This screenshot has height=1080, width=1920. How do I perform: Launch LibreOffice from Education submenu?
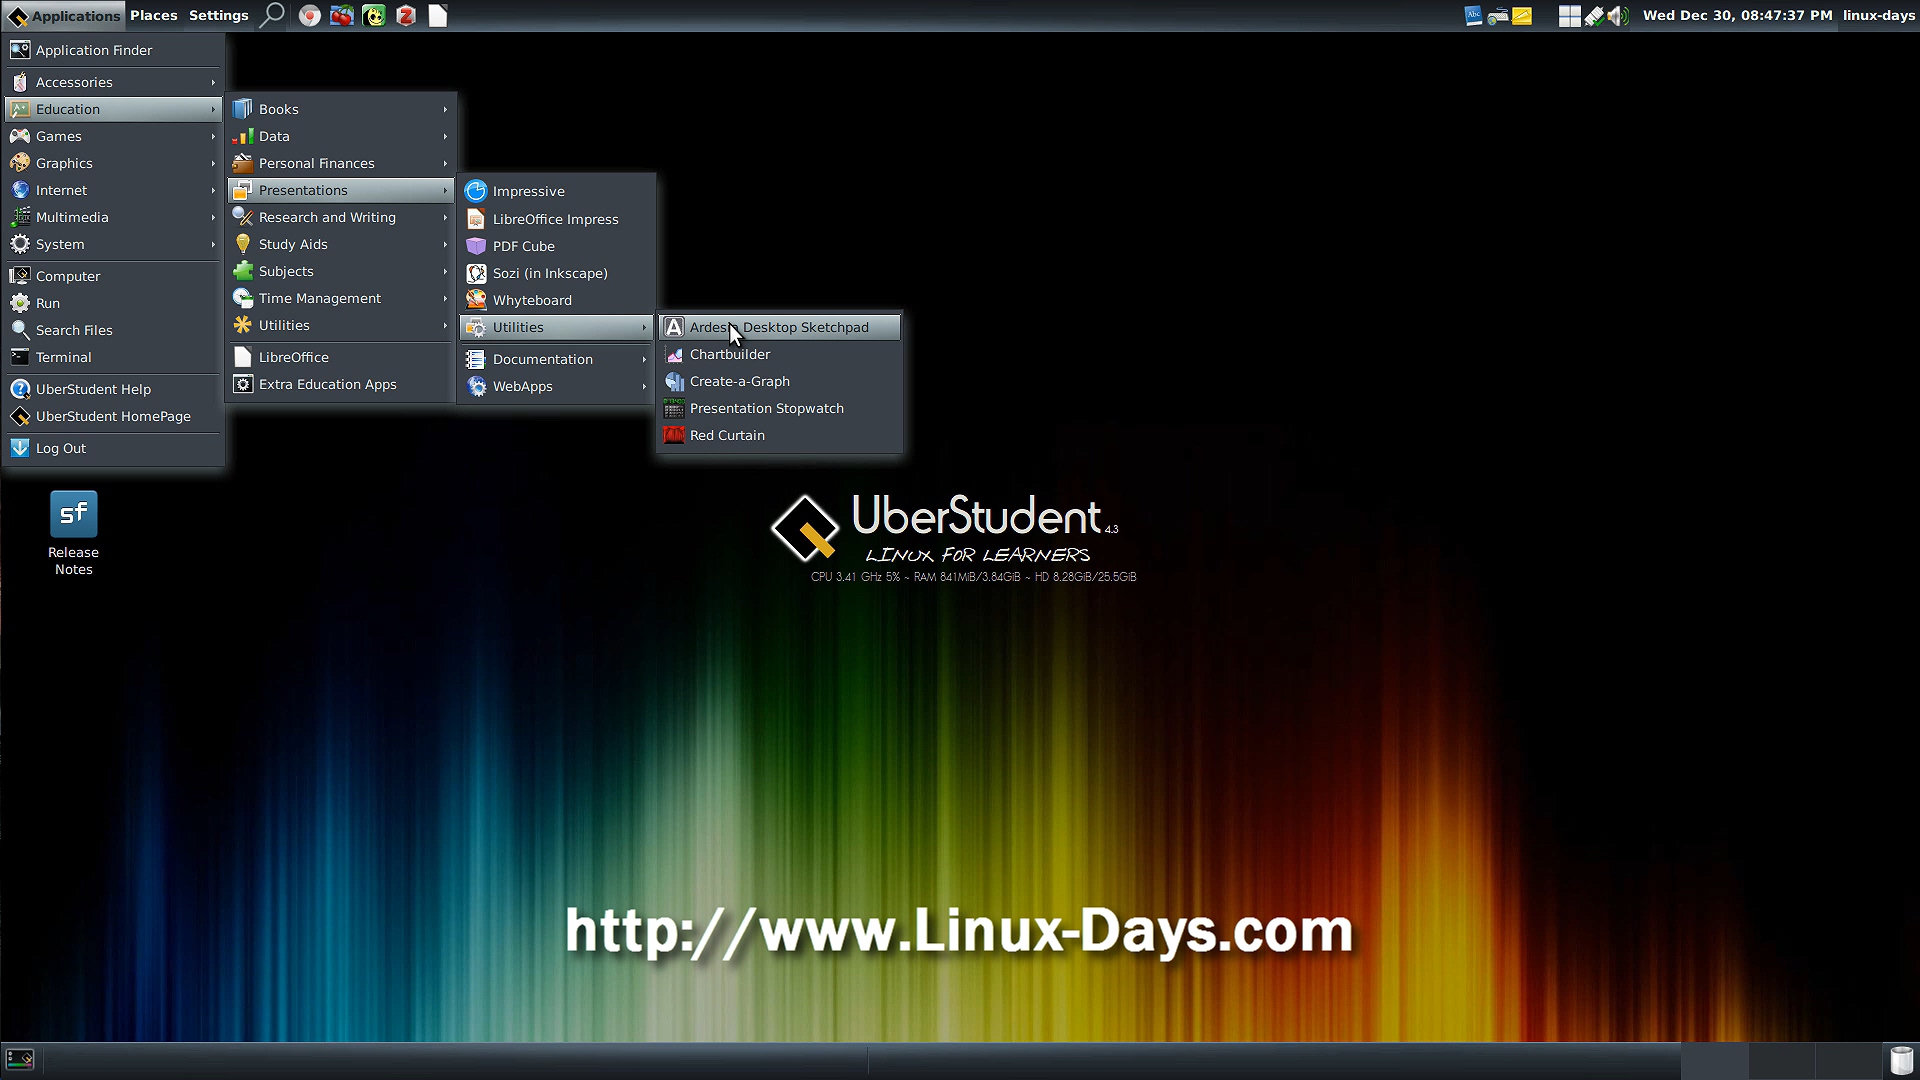341,357
